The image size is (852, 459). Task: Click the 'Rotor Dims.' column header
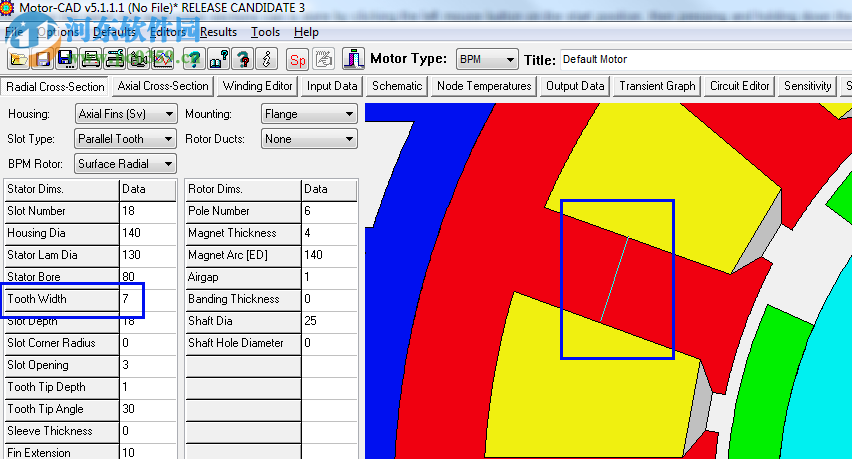pyautogui.click(x=243, y=189)
